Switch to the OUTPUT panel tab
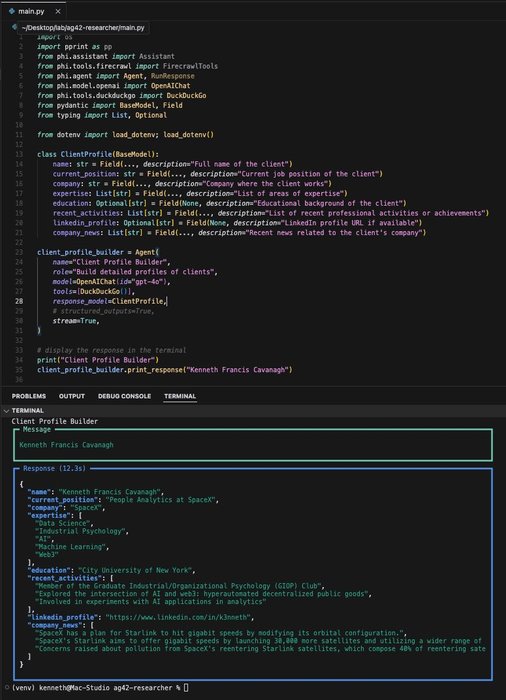Screen dimensions: 506x700 pyautogui.click(x=72, y=396)
